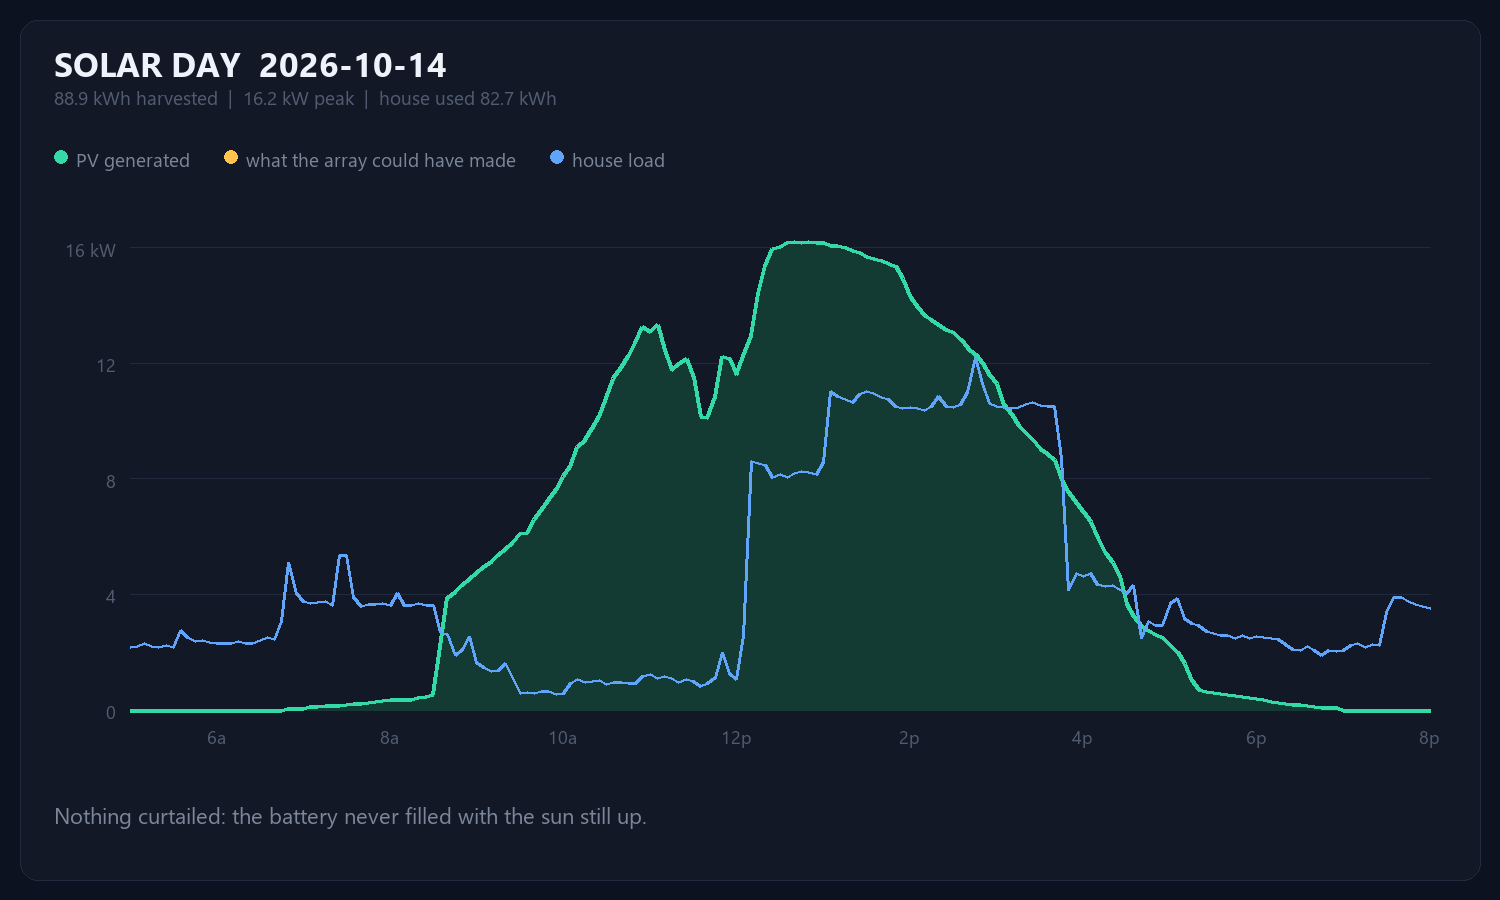Select the '16.2 kW peak' stat
This screenshot has height=900, width=1500.
(x=299, y=99)
